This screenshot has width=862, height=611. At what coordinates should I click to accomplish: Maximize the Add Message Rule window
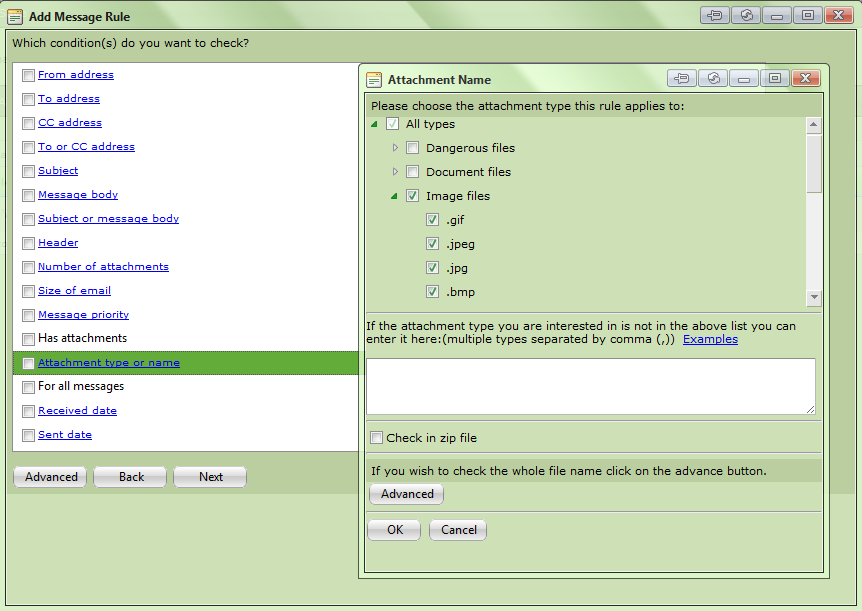pyautogui.click(x=808, y=15)
